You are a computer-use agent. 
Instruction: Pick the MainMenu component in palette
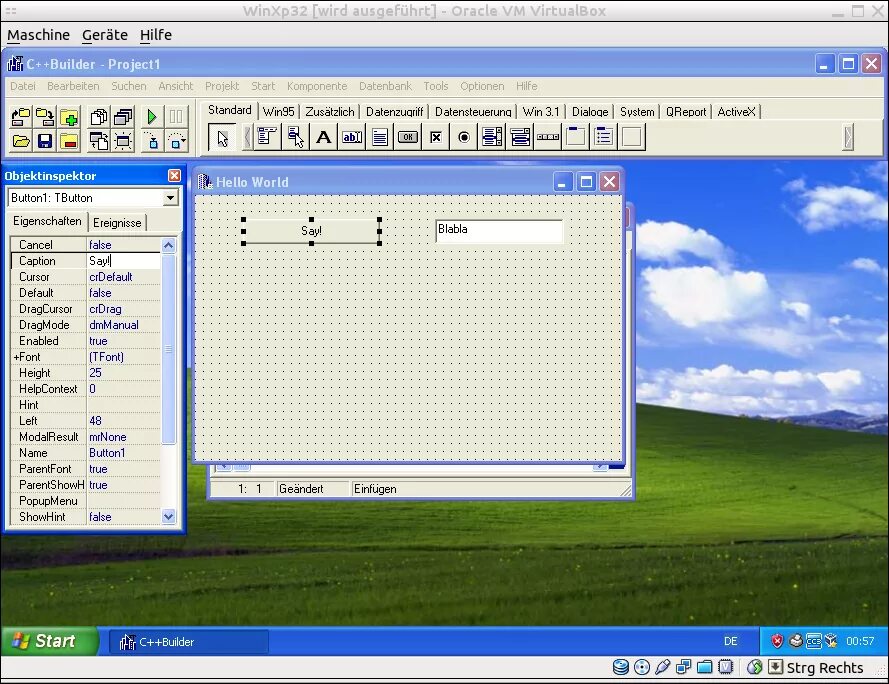[x=266, y=137]
